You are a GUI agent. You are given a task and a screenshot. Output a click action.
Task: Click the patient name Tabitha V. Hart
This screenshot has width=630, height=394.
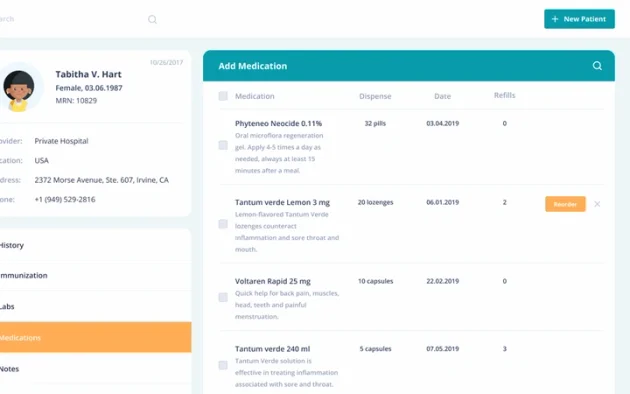click(x=88, y=74)
